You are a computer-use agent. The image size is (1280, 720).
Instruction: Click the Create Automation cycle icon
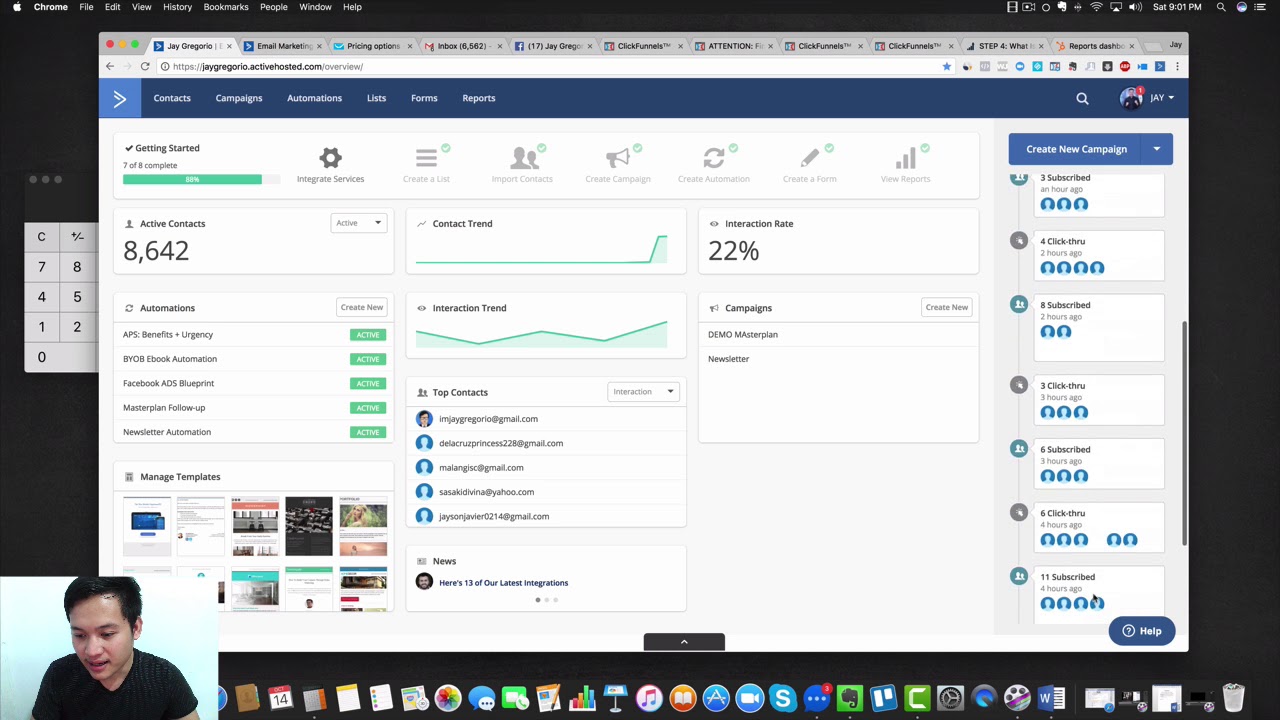(713, 158)
